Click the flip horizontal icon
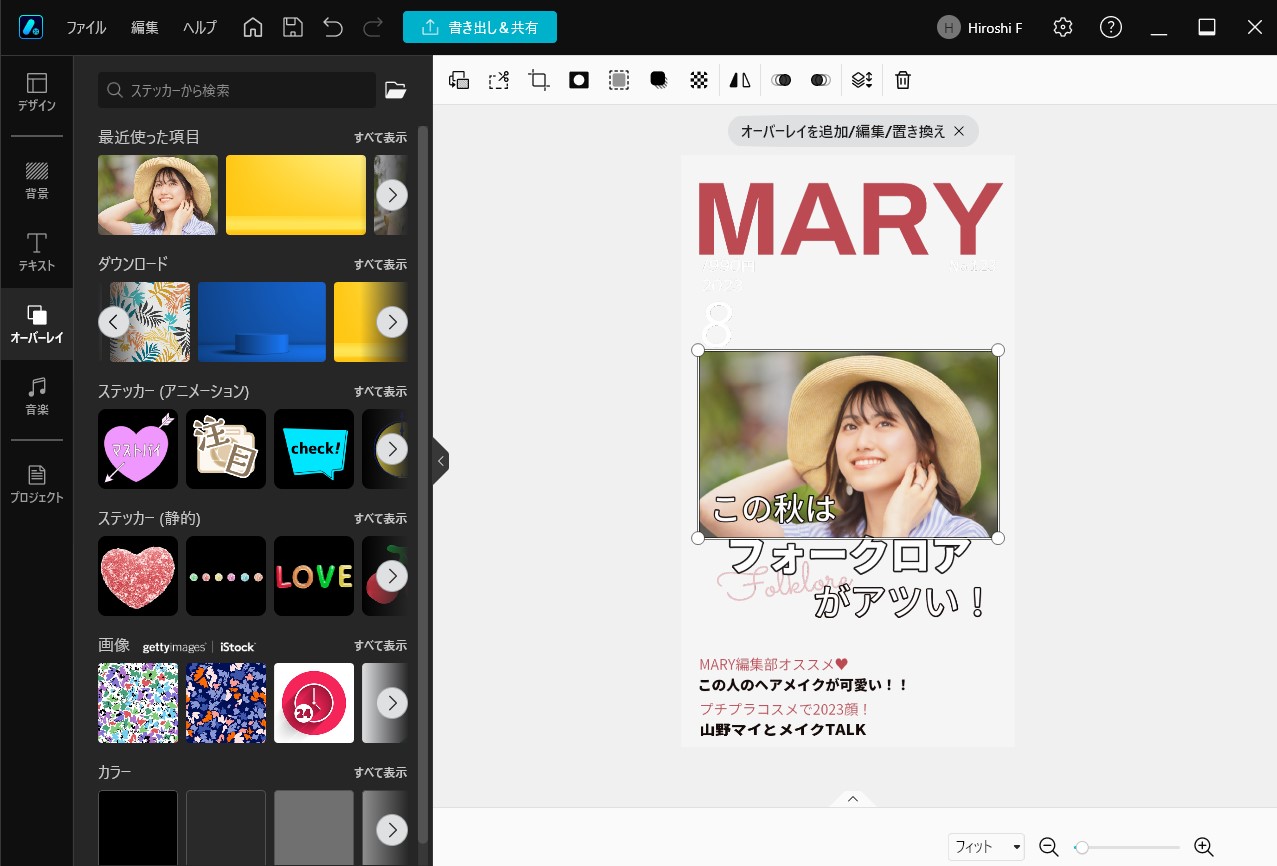 [739, 81]
